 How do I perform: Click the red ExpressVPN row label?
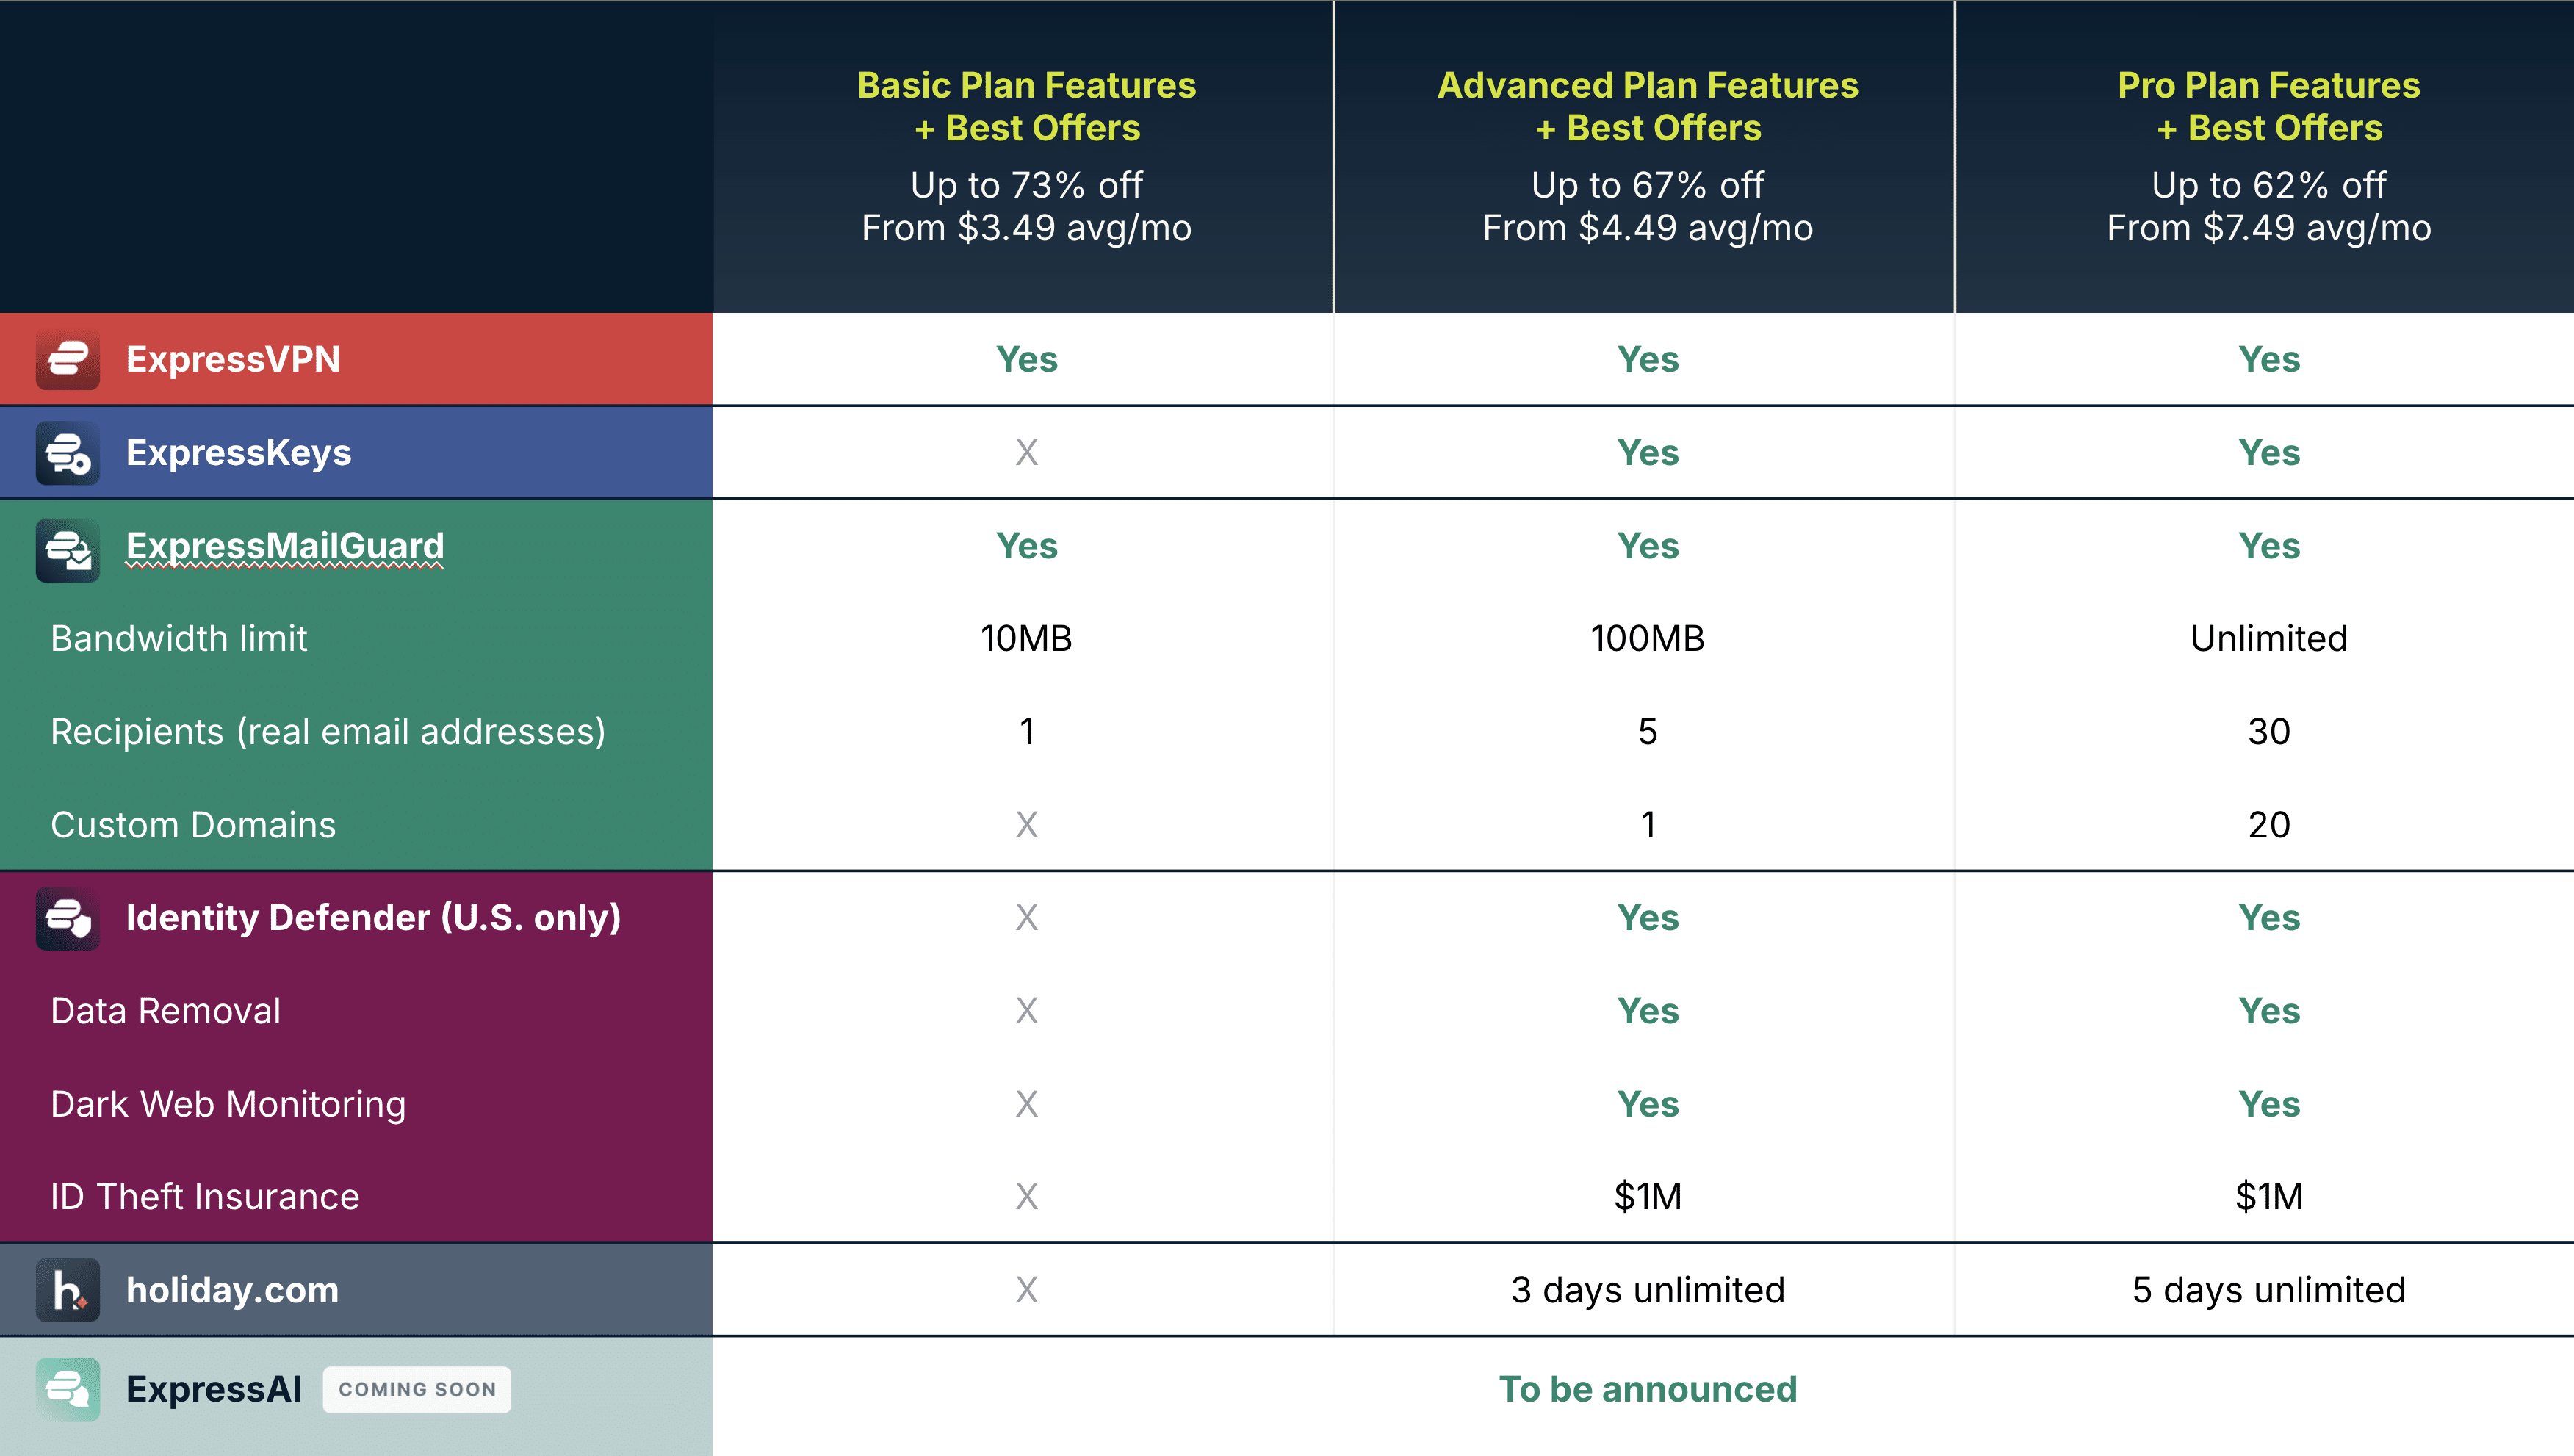(x=233, y=359)
